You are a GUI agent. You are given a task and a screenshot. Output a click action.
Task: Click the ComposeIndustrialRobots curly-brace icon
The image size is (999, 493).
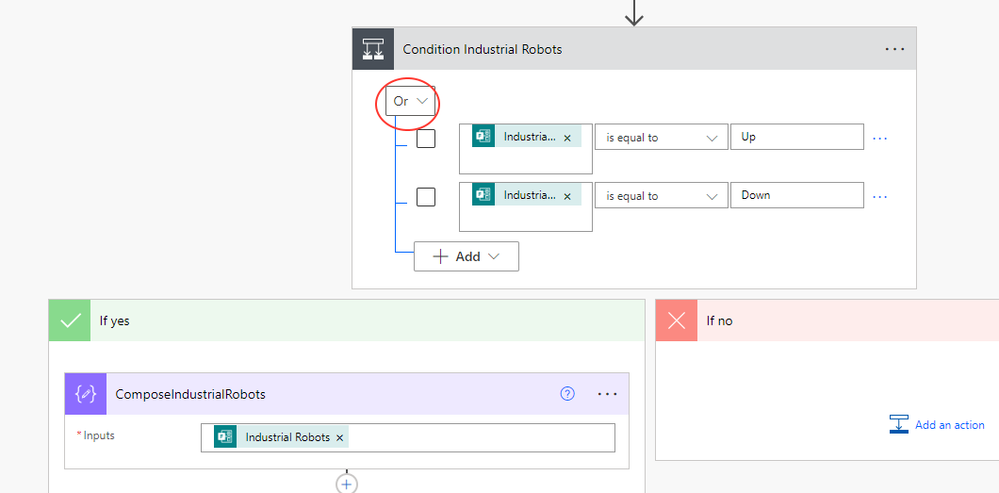[x=86, y=394]
